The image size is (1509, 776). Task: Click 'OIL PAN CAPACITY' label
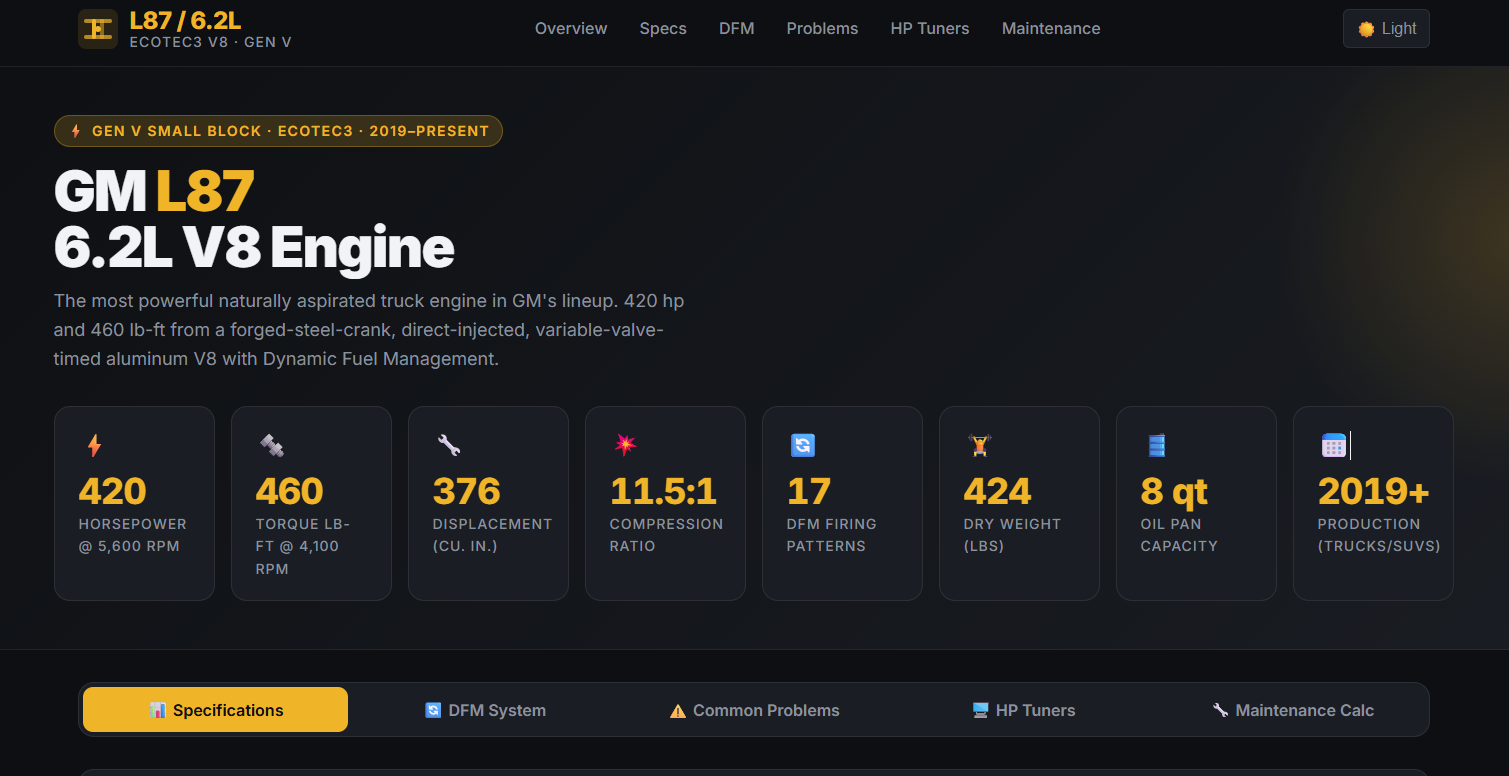click(x=1179, y=535)
